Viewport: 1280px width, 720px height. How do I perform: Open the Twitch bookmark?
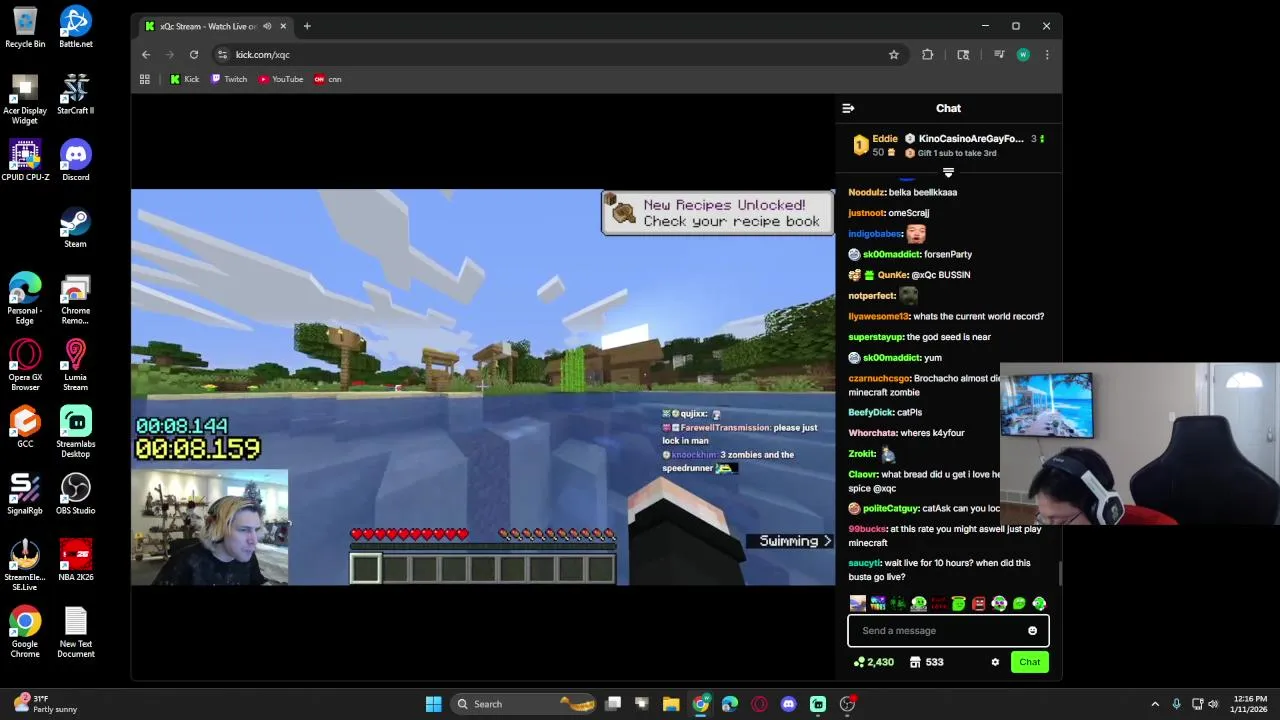(229, 79)
